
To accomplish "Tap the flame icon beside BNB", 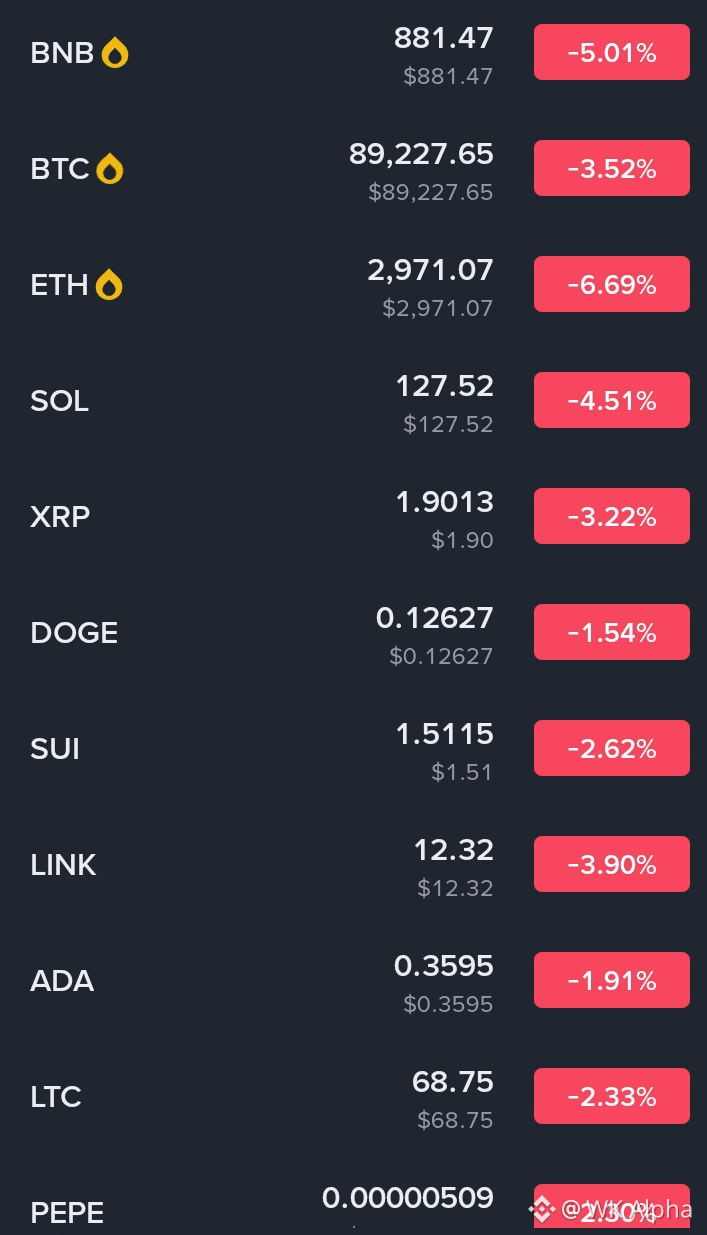I will [x=115, y=53].
